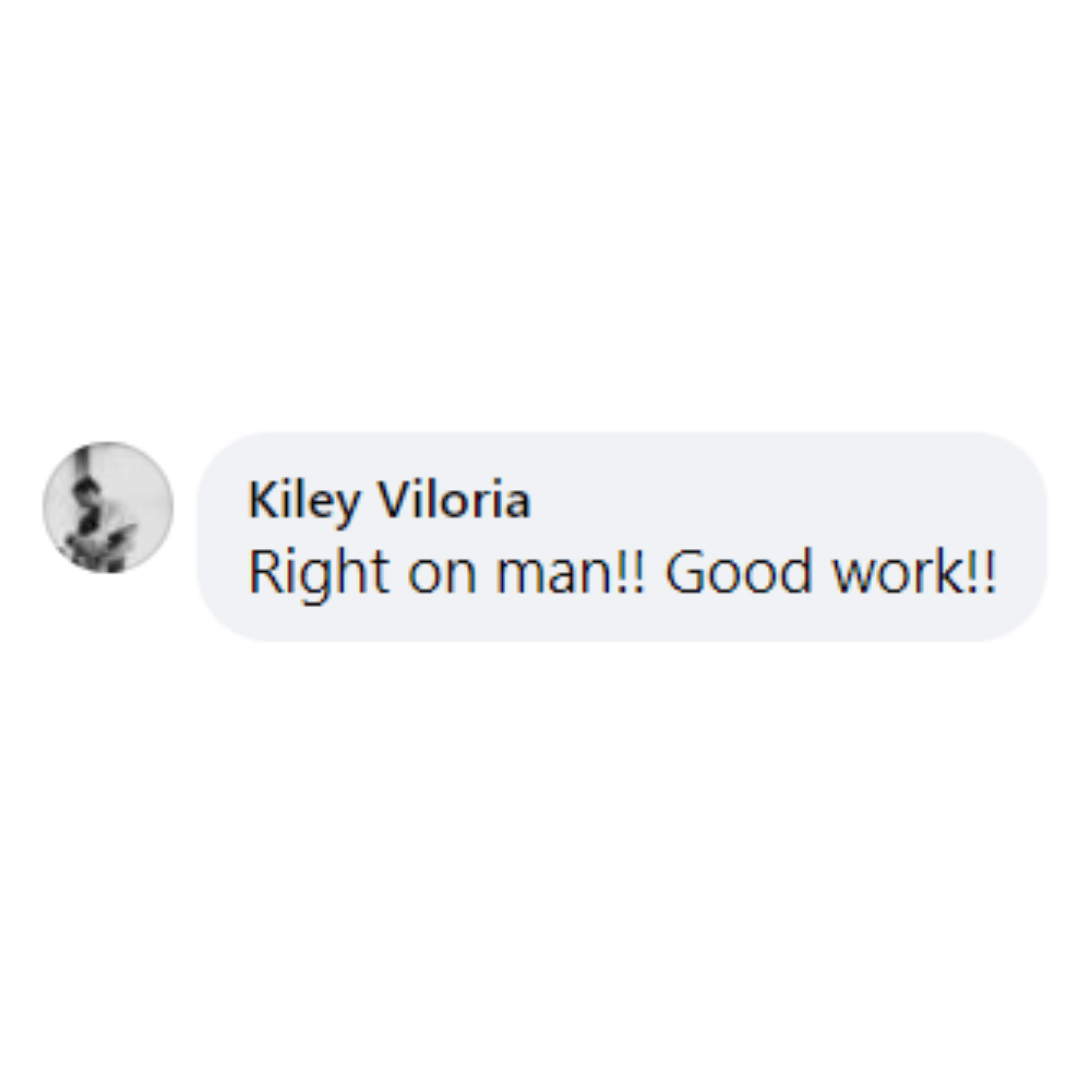Open Kiley Viloria's profile picture

point(107,507)
